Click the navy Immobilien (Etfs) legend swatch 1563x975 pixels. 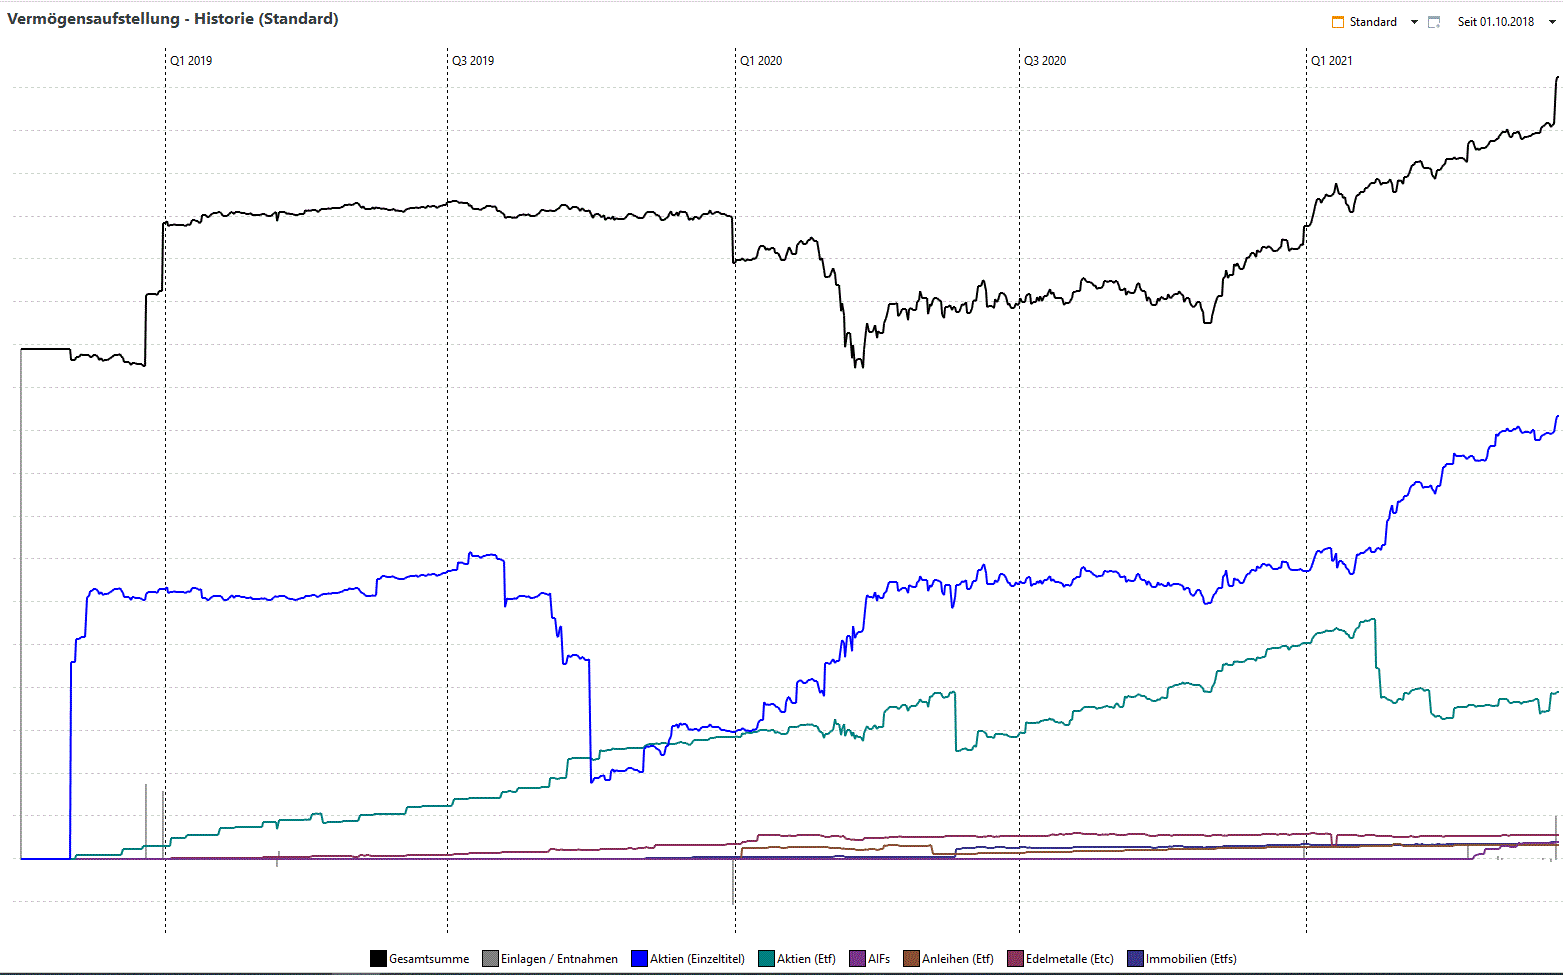1135,959
